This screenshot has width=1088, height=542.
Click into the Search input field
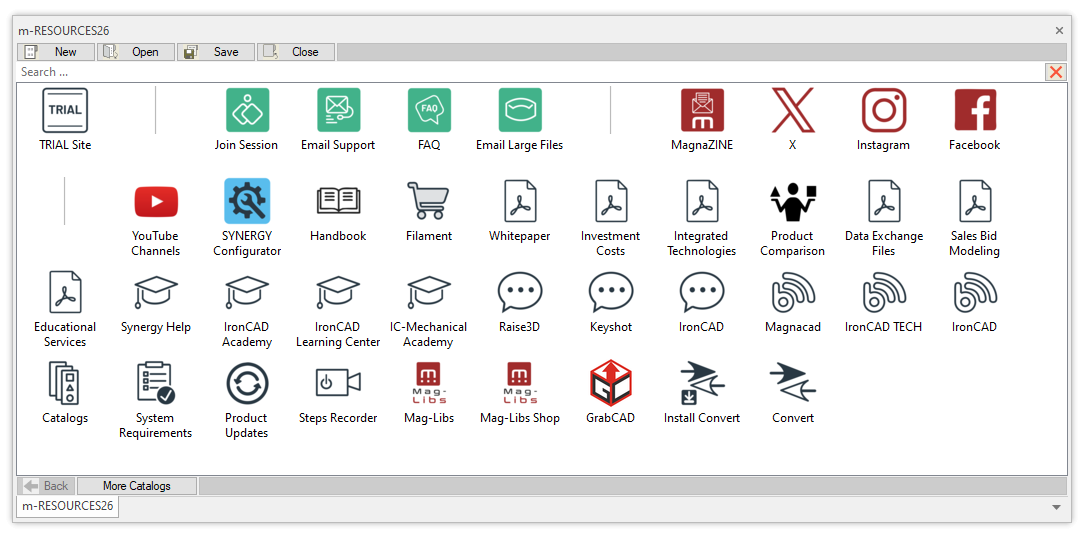(500, 72)
